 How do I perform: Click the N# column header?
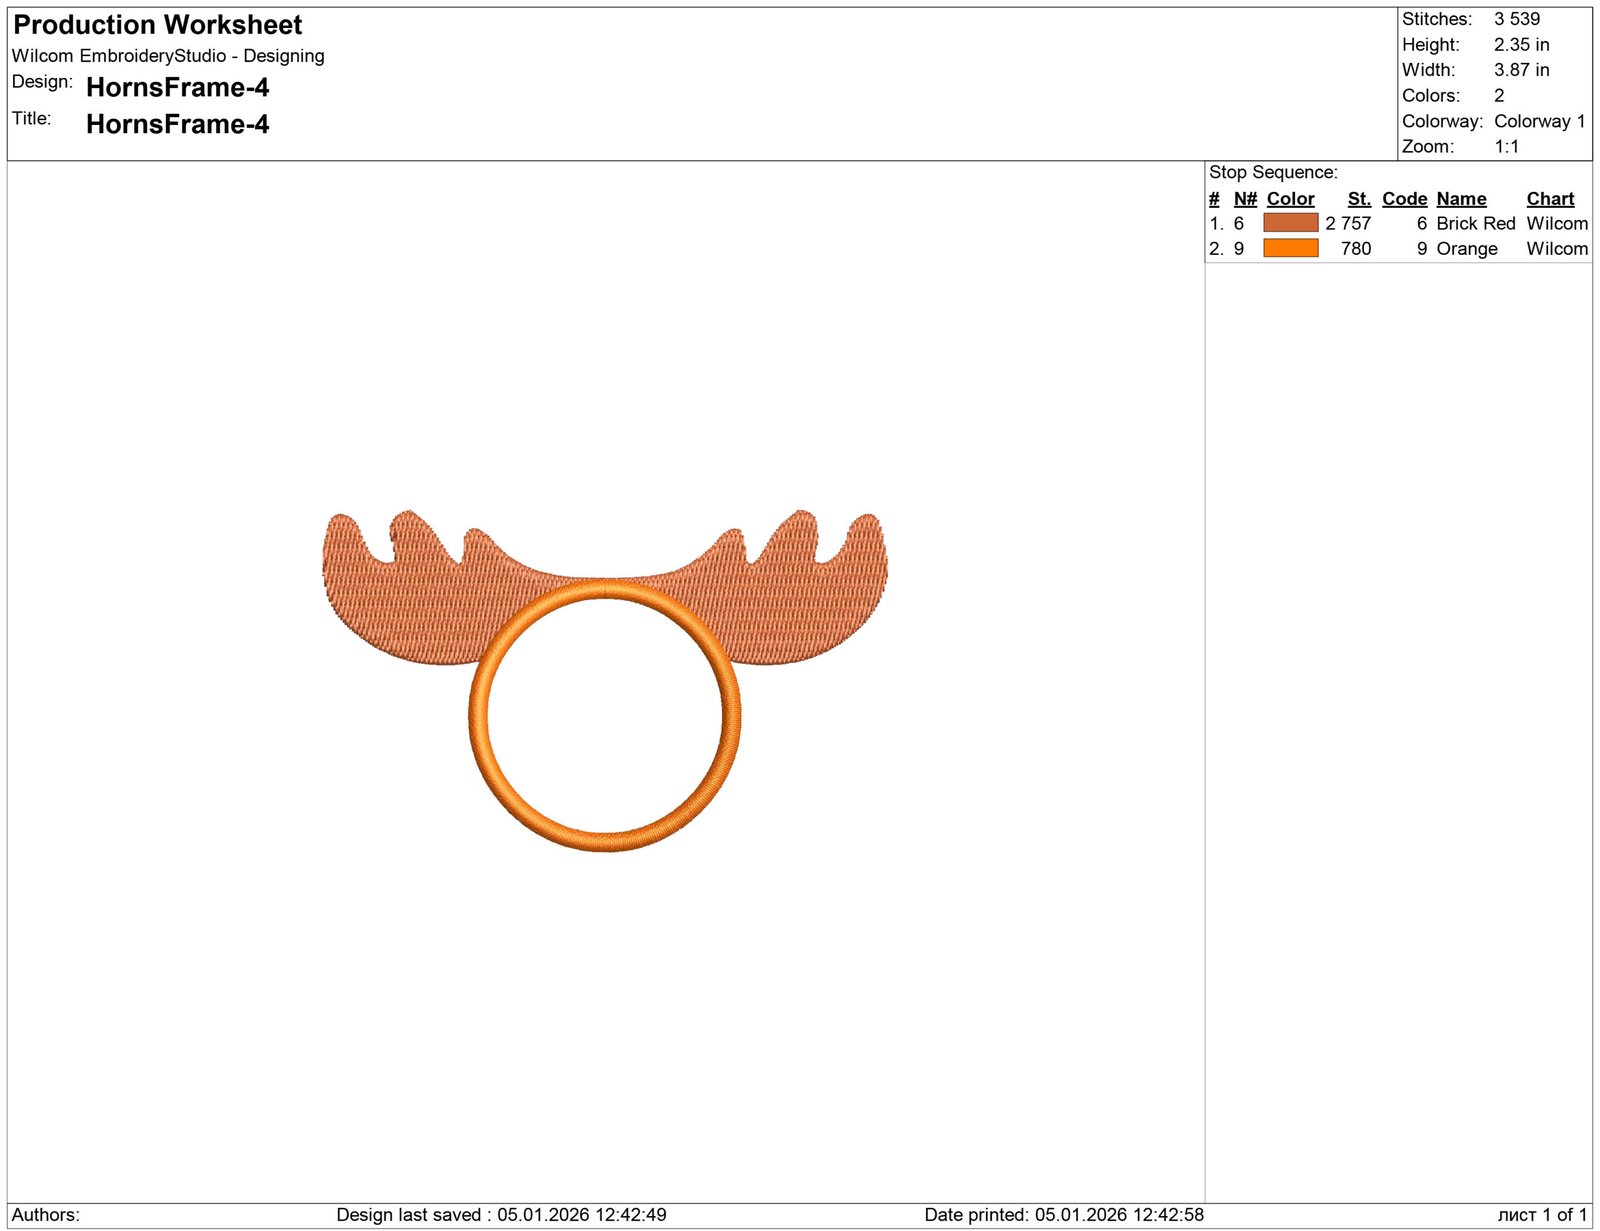1245,199
